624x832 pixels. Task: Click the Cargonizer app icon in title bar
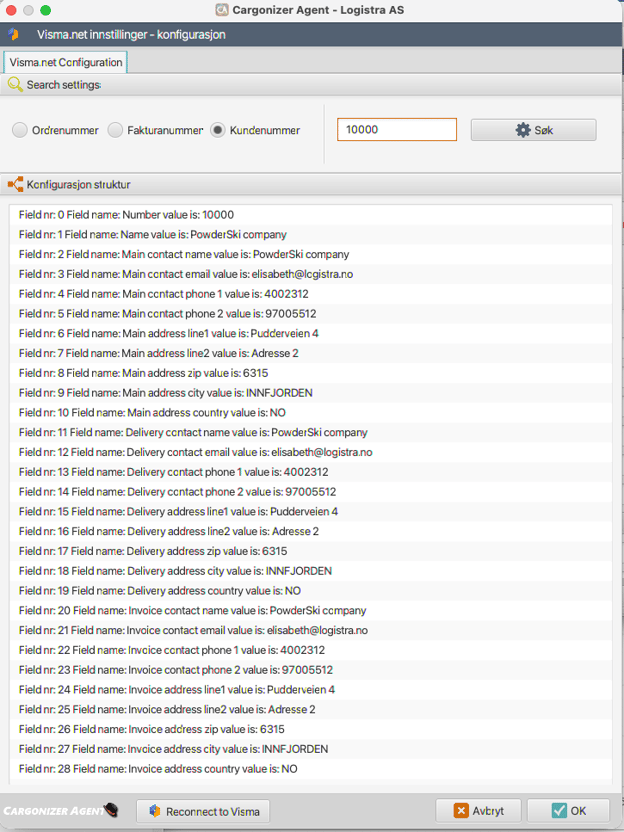[x=222, y=10]
